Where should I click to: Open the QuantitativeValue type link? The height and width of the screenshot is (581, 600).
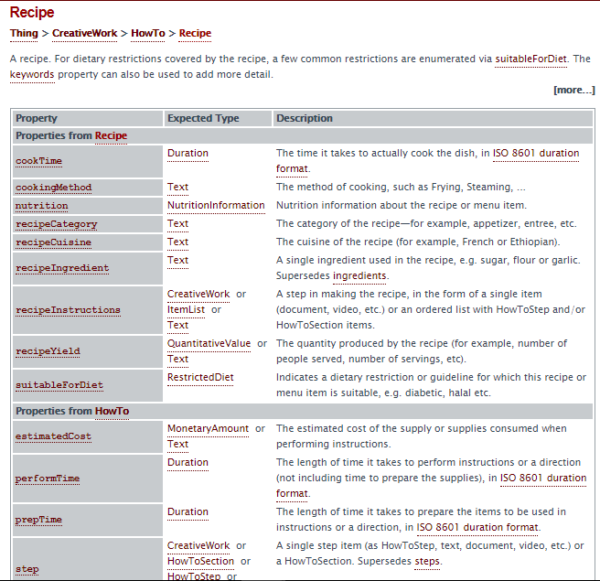coord(209,344)
